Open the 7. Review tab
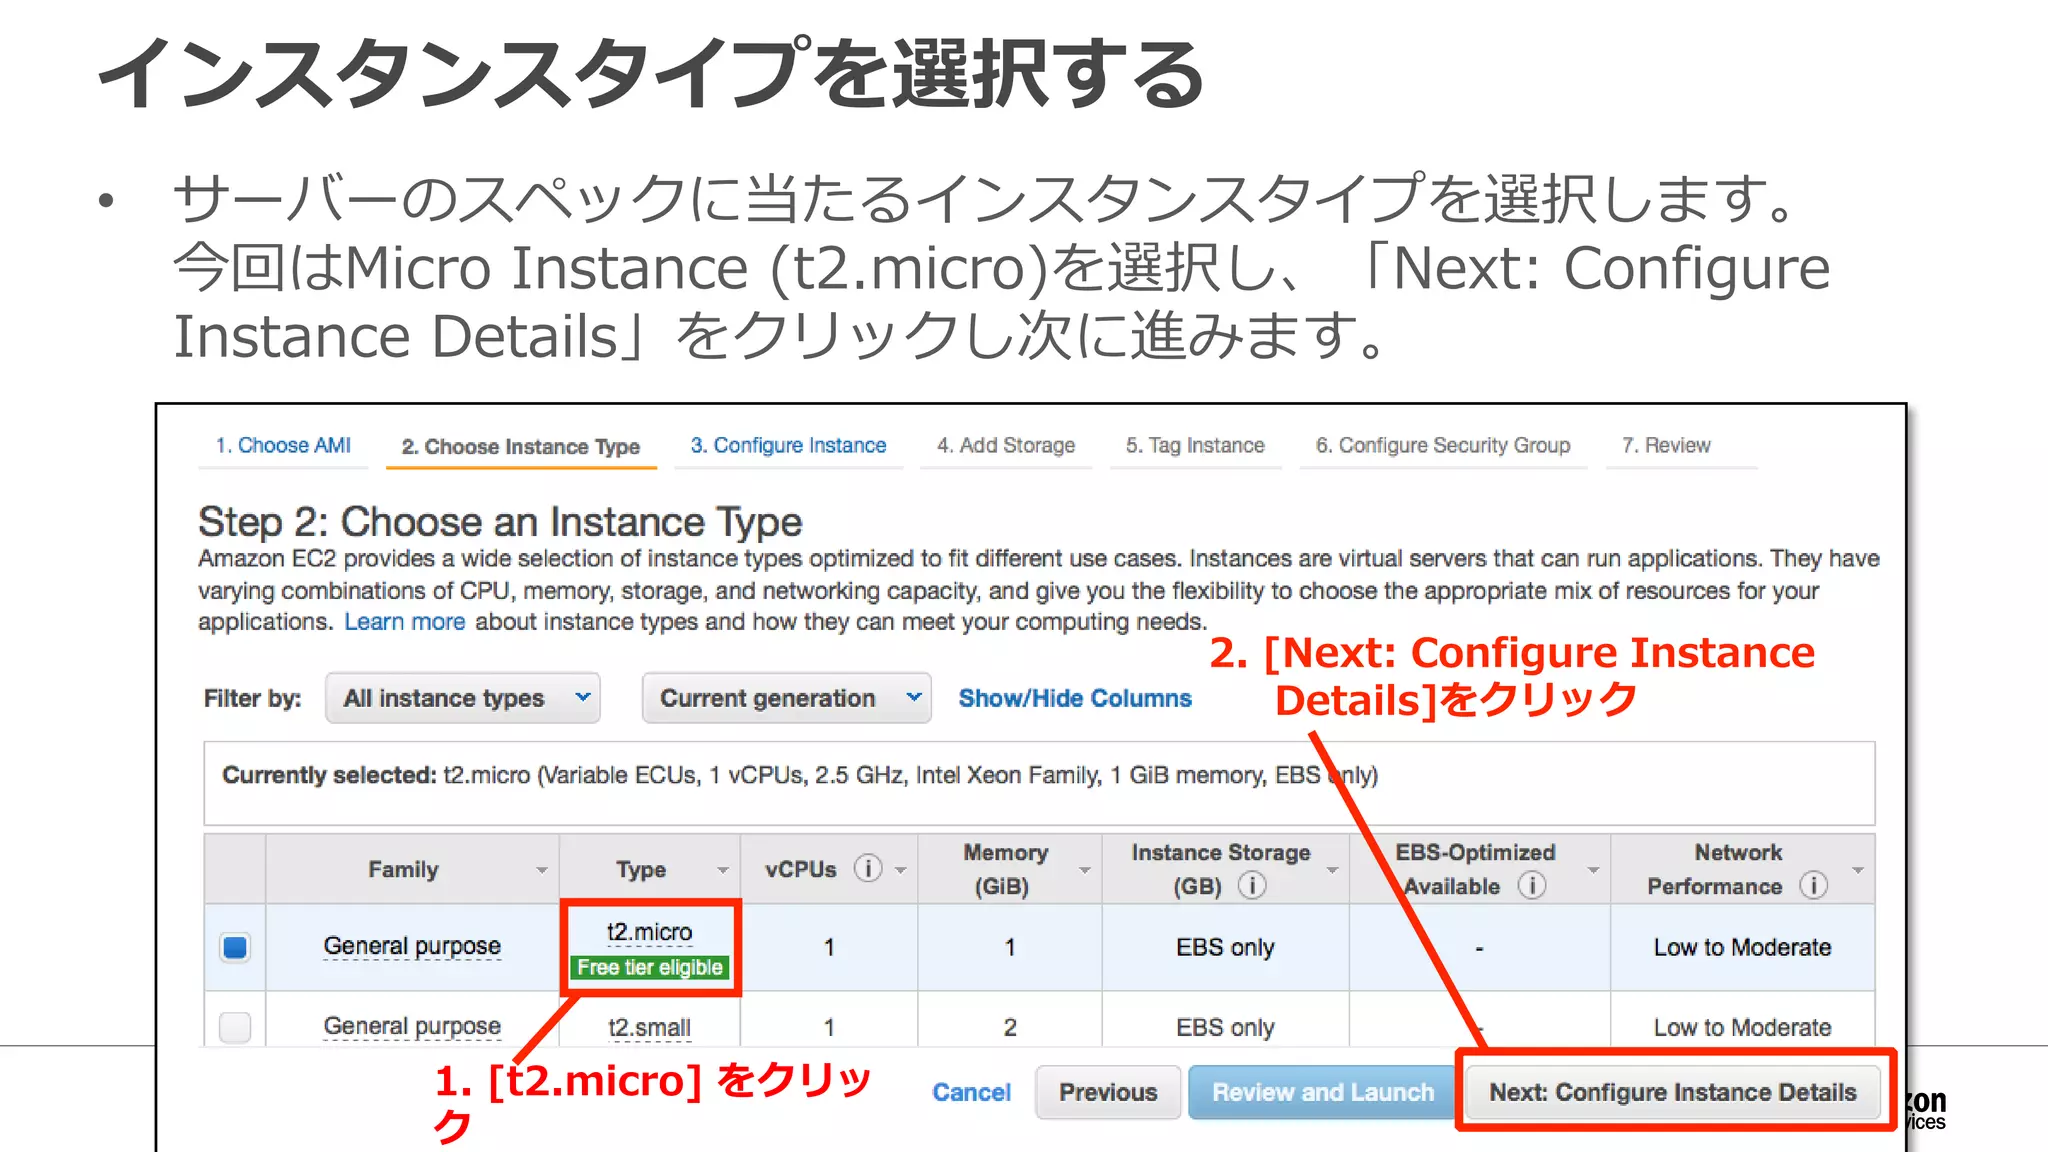The image size is (2048, 1152). [1666, 446]
